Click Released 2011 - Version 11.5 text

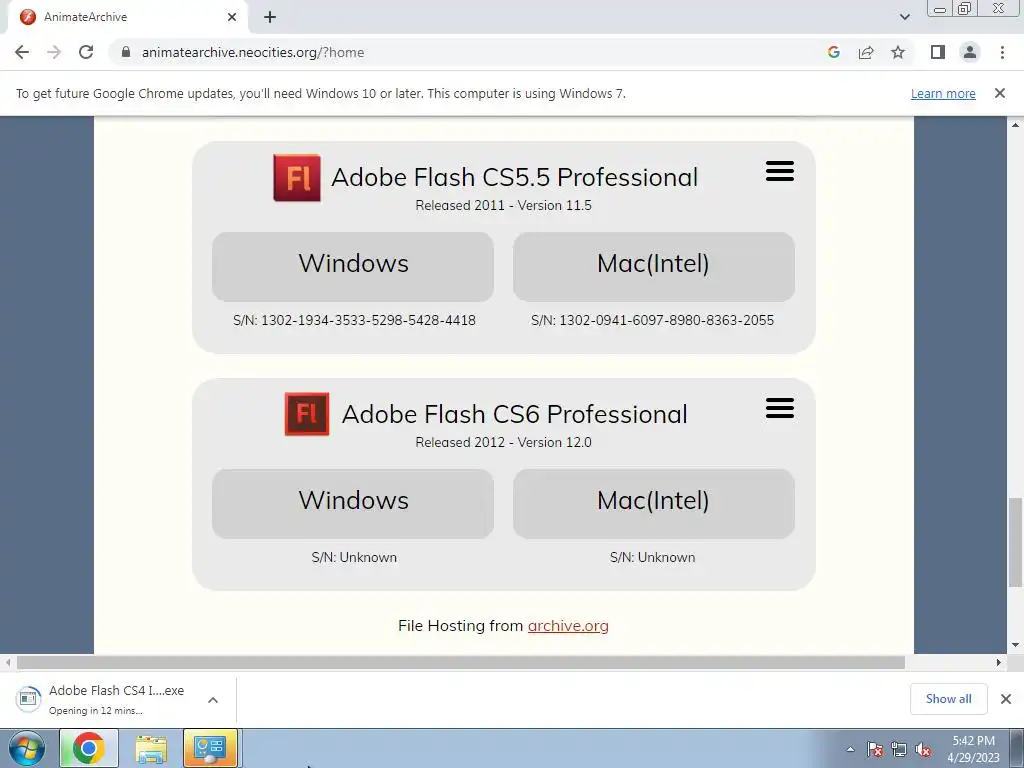click(x=504, y=205)
